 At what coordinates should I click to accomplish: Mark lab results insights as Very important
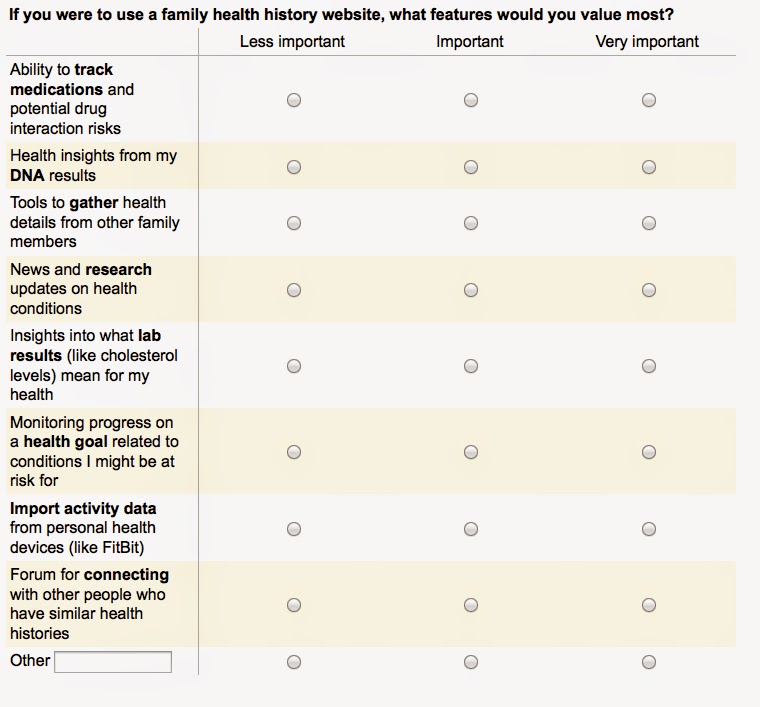tap(649, 366)
